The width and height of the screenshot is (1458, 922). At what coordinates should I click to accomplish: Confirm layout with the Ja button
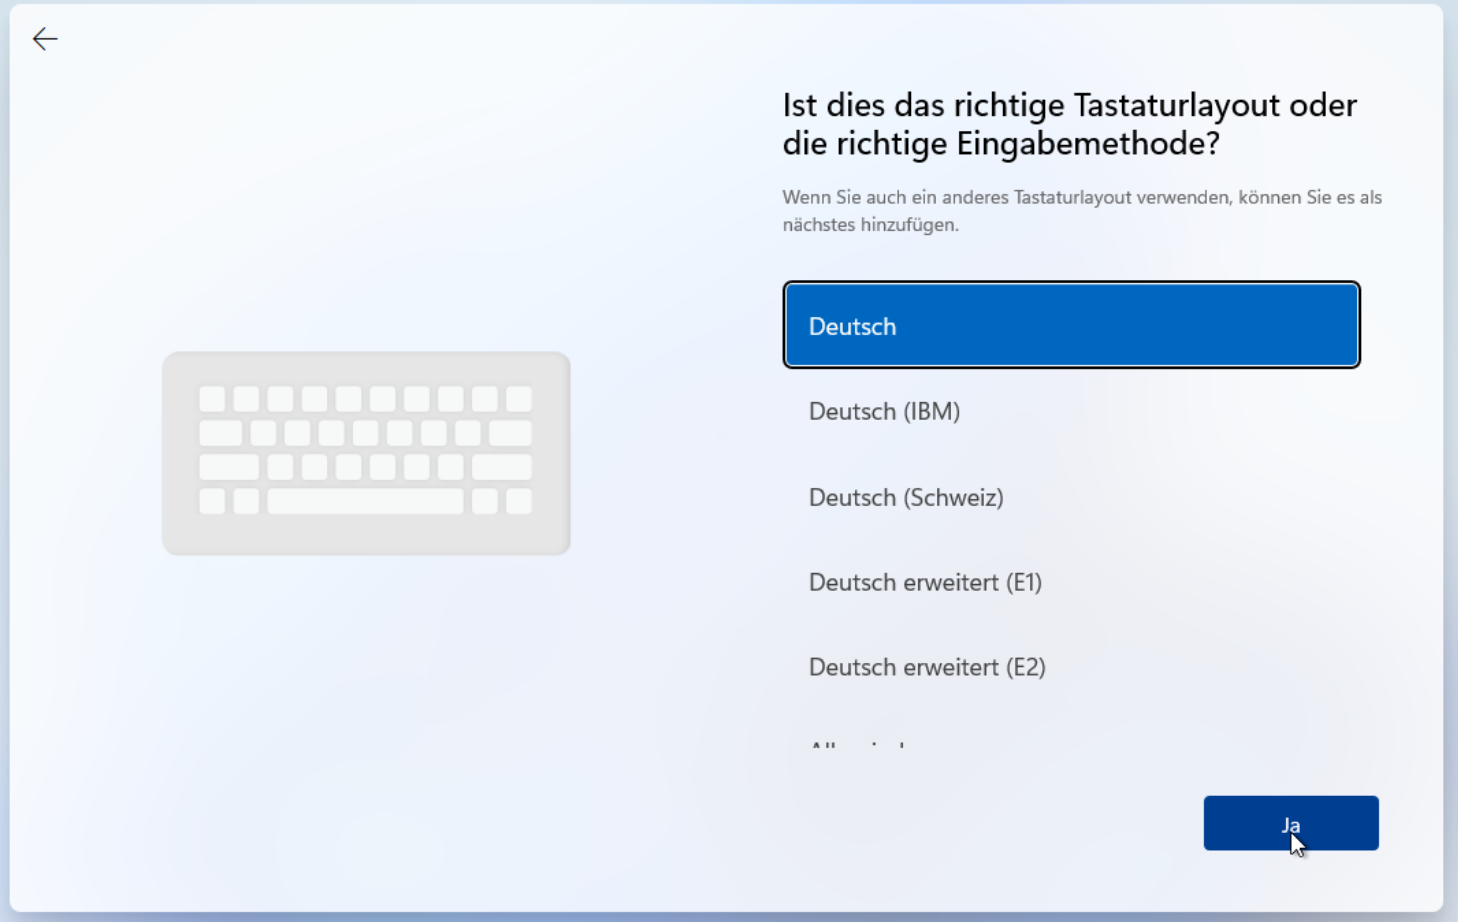pos(1291,823)
